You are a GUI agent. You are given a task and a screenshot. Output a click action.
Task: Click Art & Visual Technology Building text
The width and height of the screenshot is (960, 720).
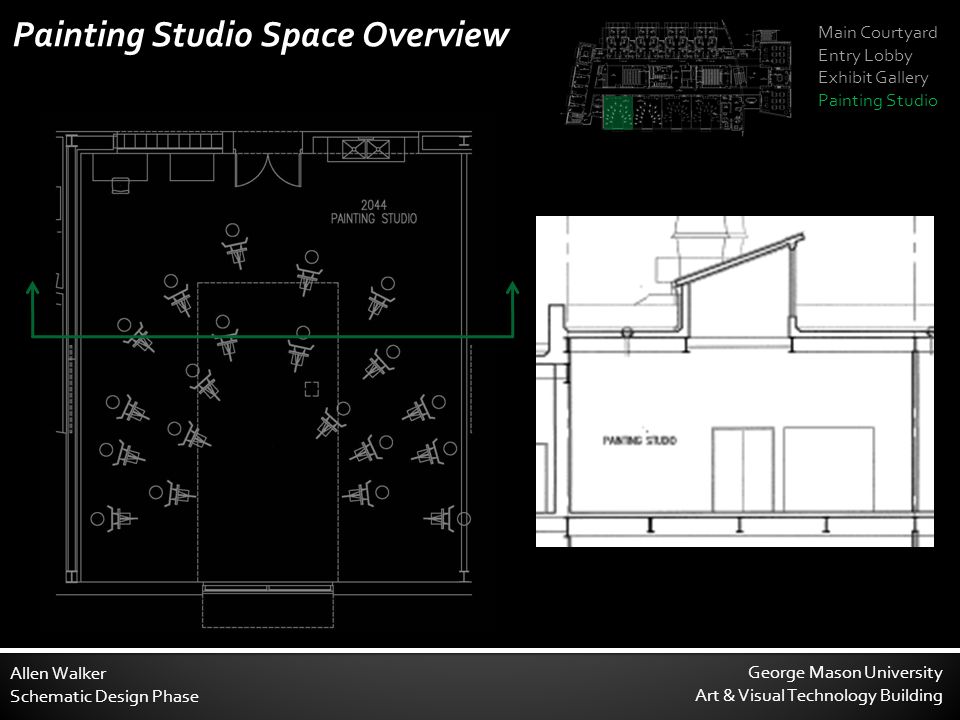click(819, 696)
